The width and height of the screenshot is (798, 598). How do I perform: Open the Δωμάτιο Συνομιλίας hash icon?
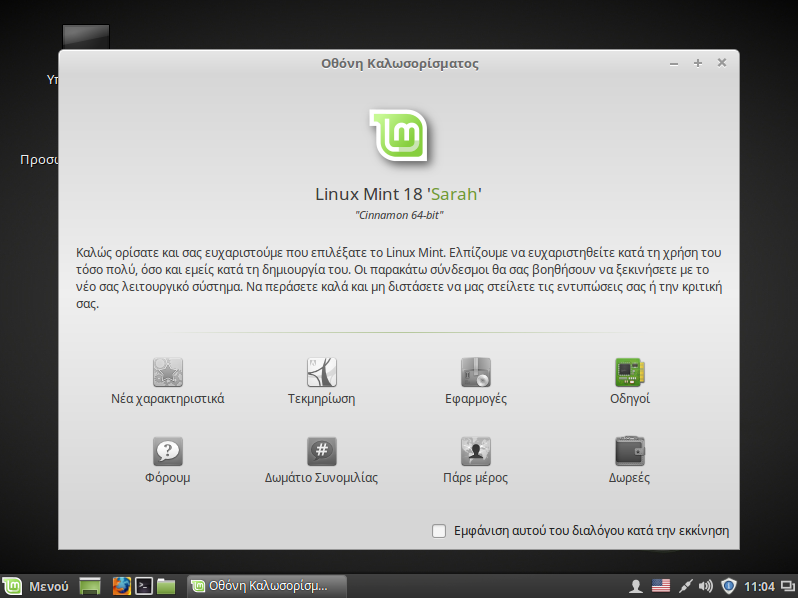(322, 451)
